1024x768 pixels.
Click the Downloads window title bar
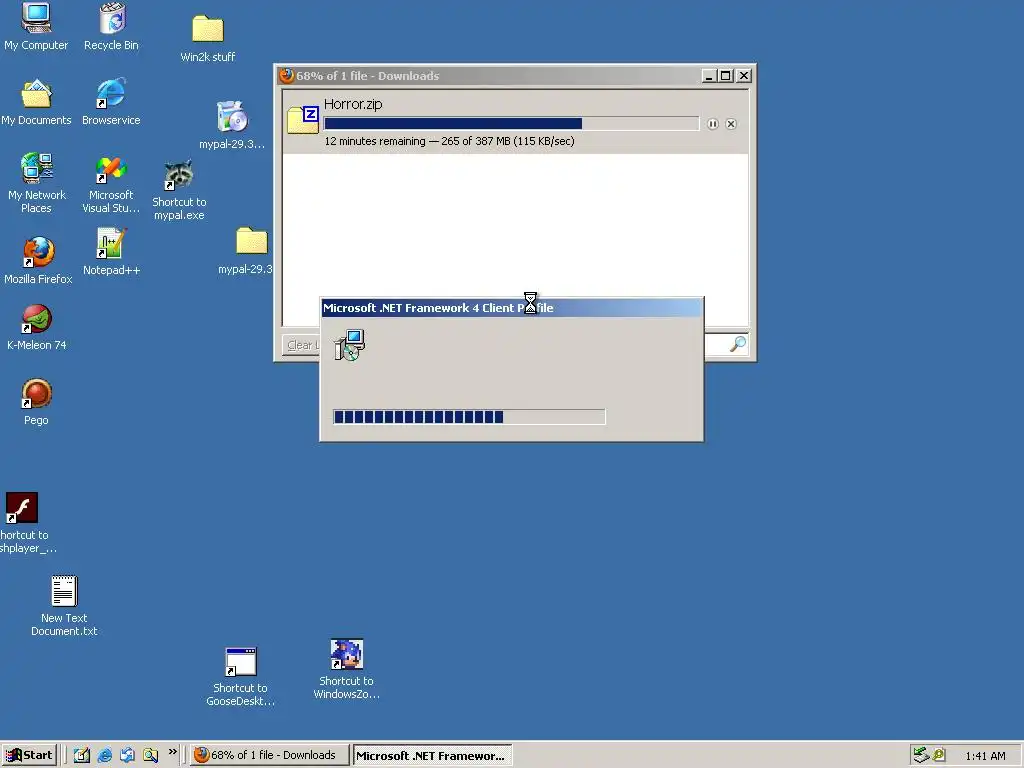click(x=490, y=76)
